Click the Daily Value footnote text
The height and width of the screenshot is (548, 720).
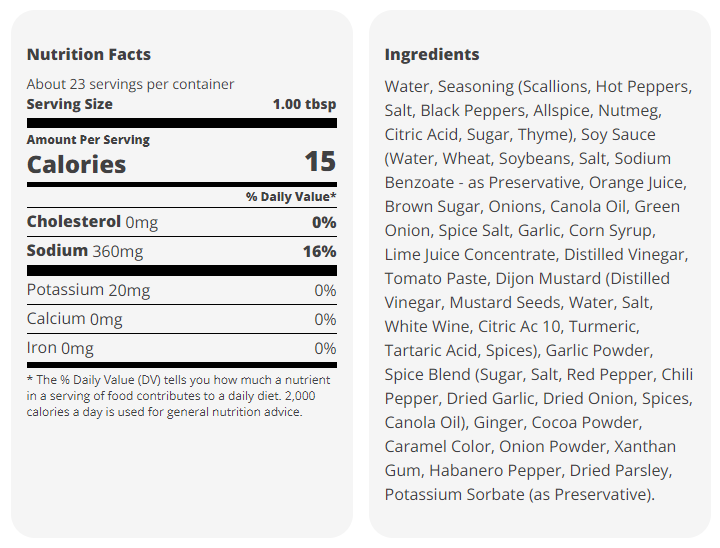(179, 396)
